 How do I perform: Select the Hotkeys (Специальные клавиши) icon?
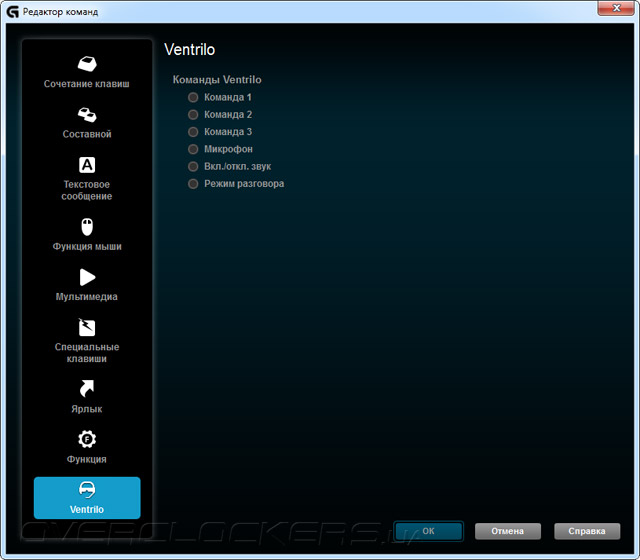pyautogui.click(x=87, y=327)
